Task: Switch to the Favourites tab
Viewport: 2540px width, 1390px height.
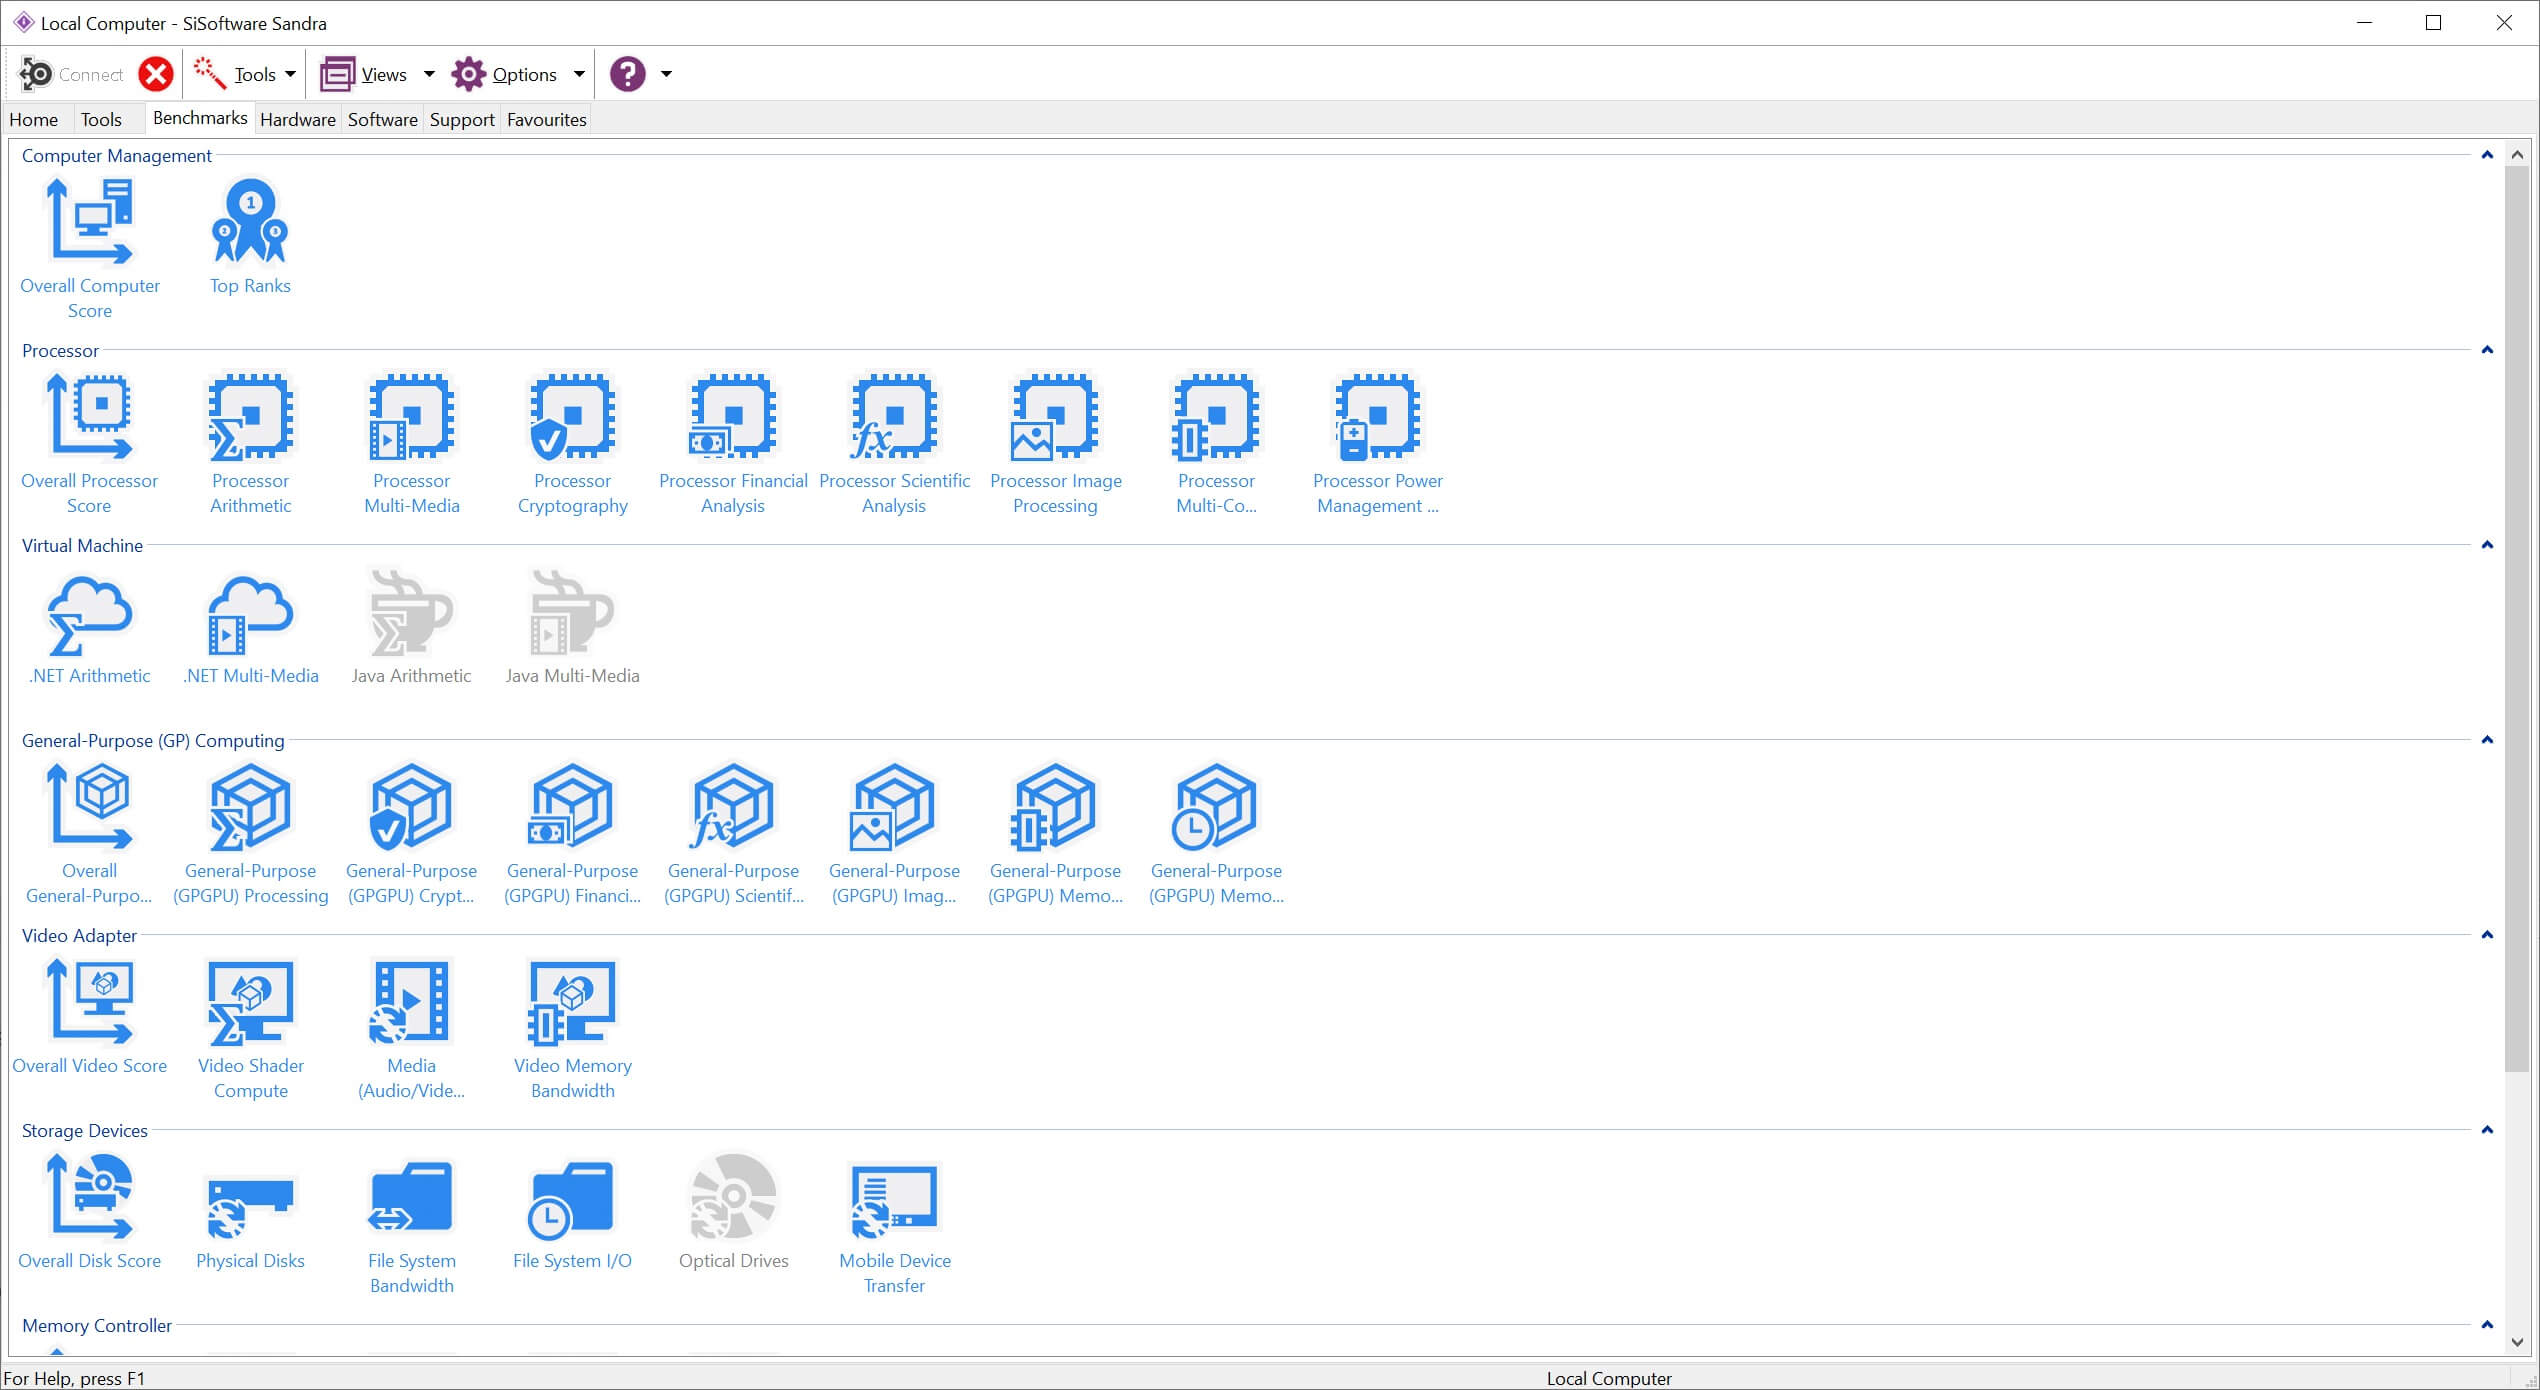Action: pos(546,119)
